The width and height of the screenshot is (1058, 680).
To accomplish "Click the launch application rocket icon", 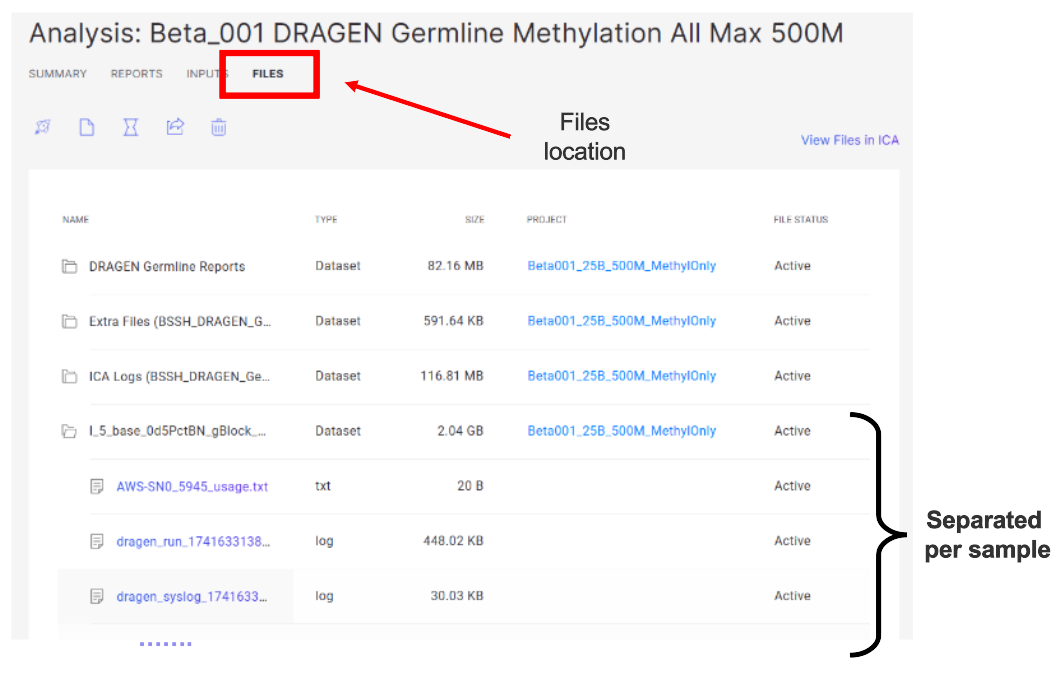I will point(43,127).
